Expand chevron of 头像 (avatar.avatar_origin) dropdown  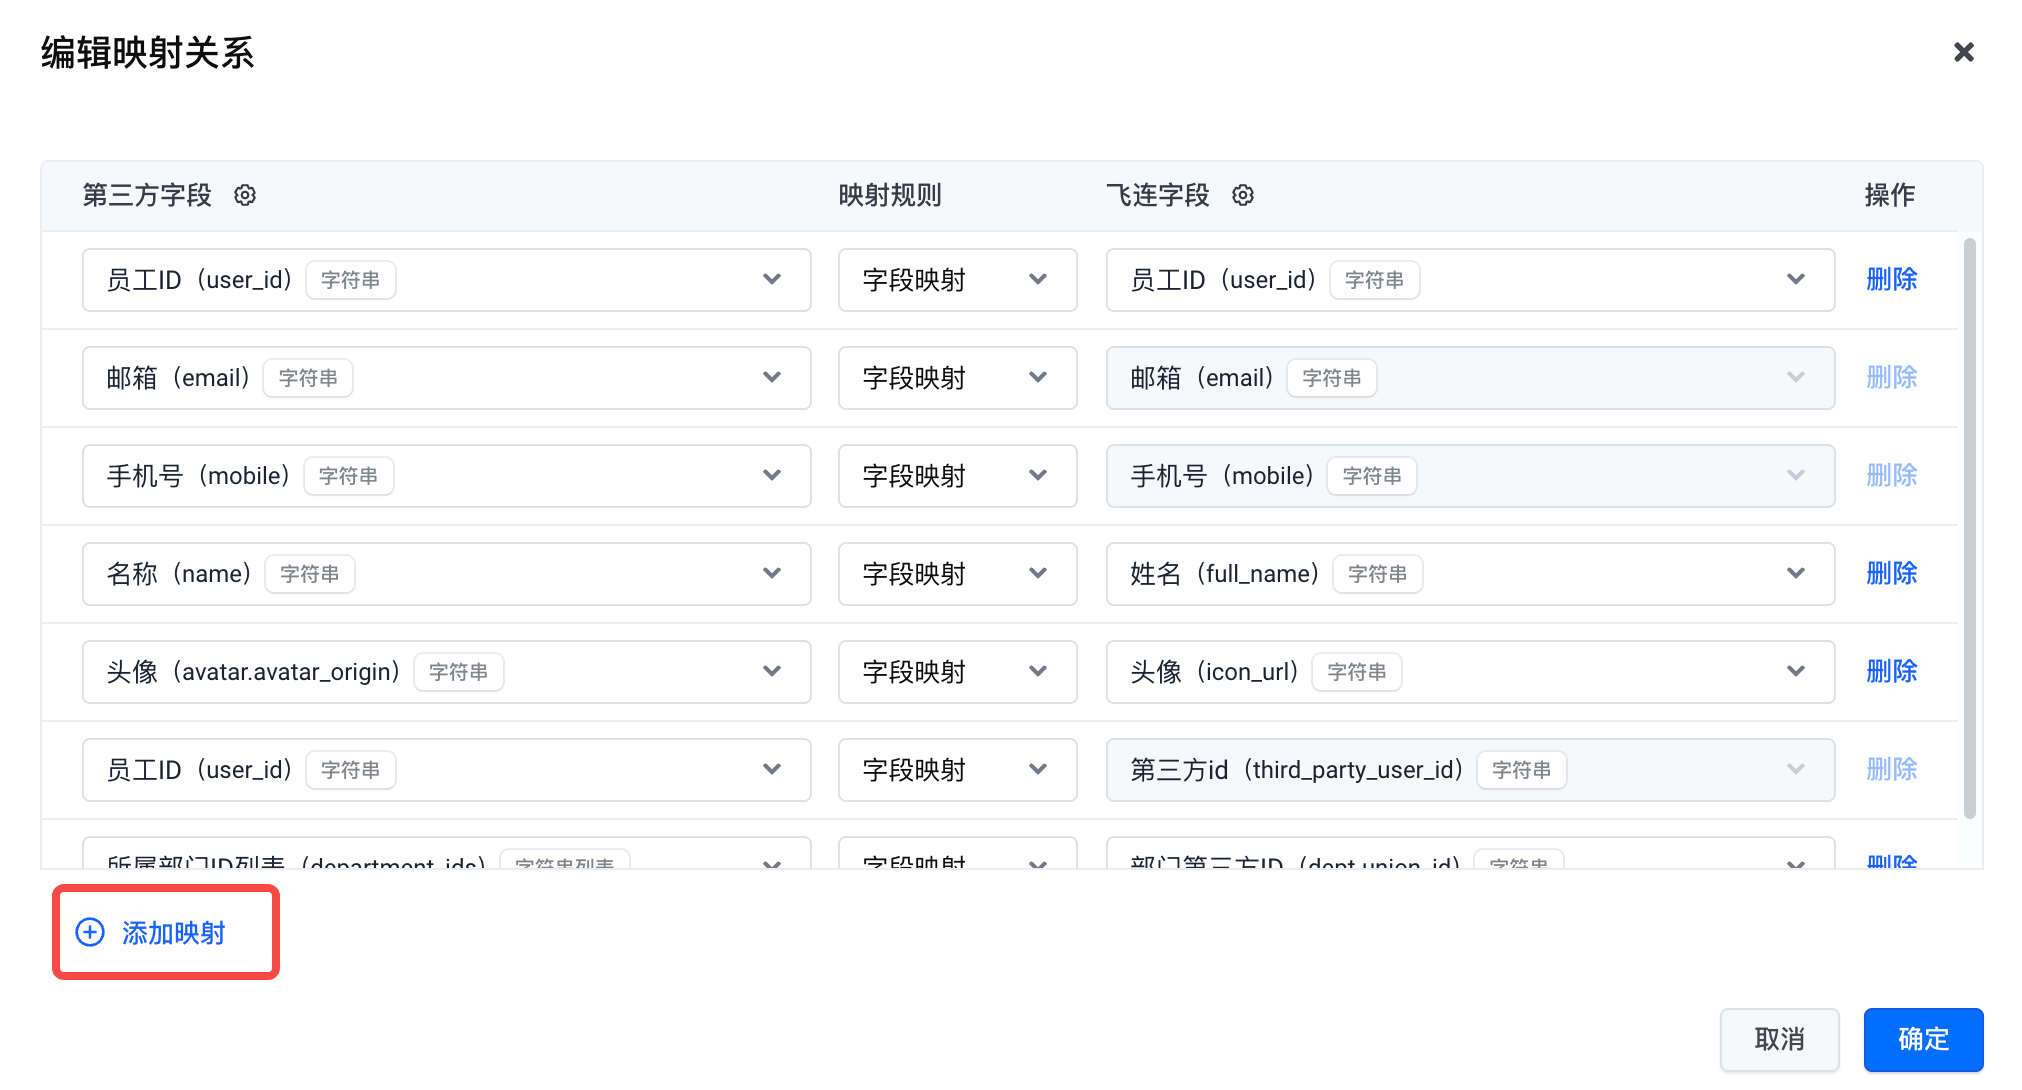[x=771, y=671]
